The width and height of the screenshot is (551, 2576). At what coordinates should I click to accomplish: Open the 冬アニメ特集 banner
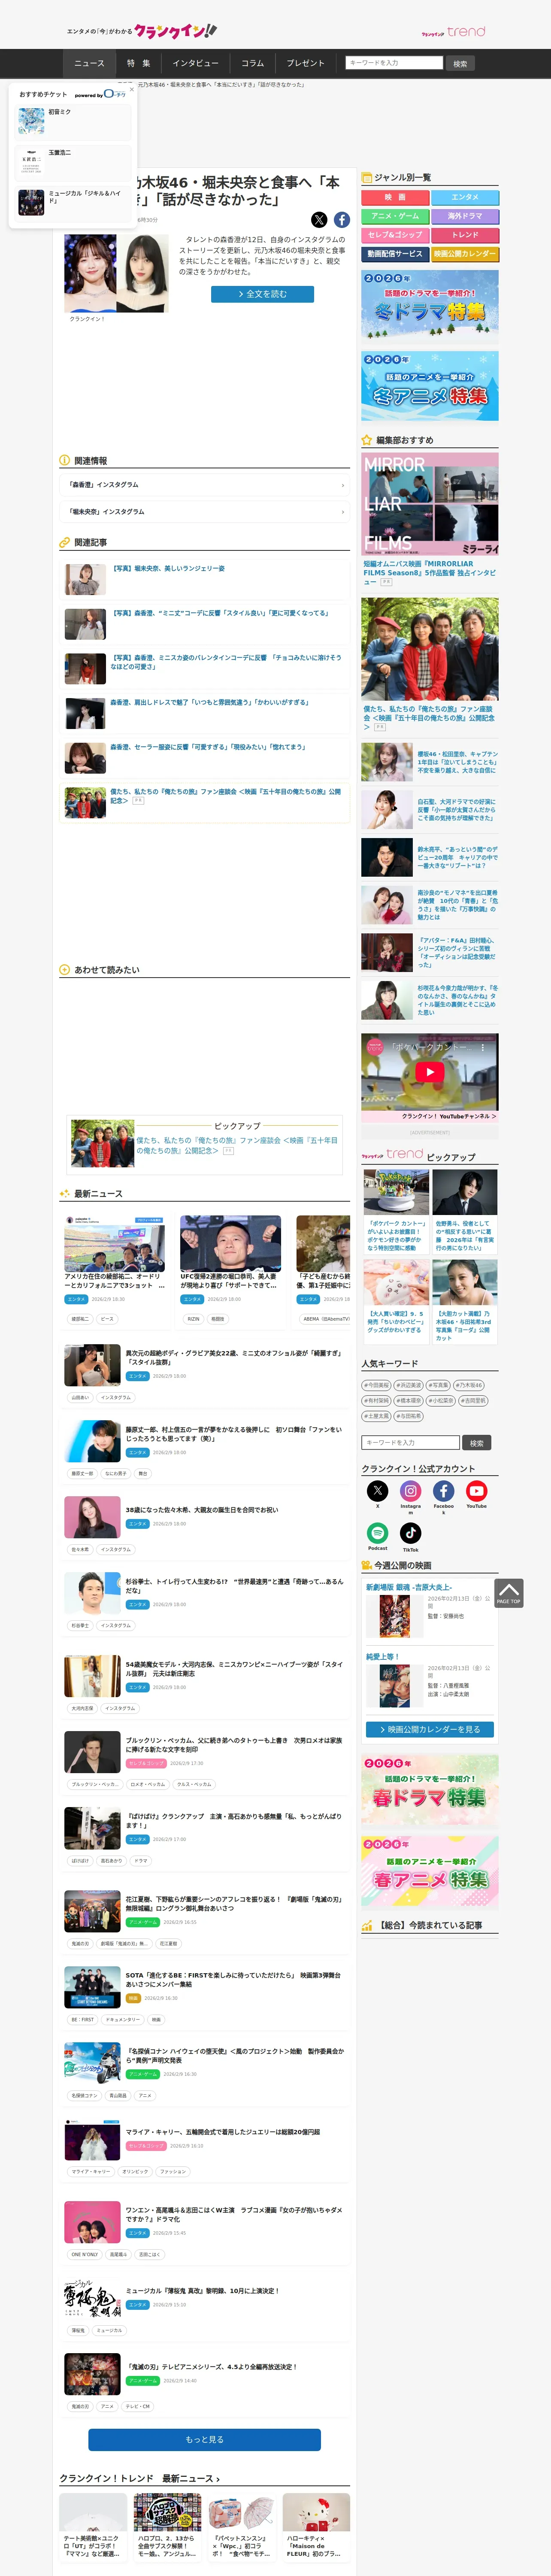tap(430, 386)
